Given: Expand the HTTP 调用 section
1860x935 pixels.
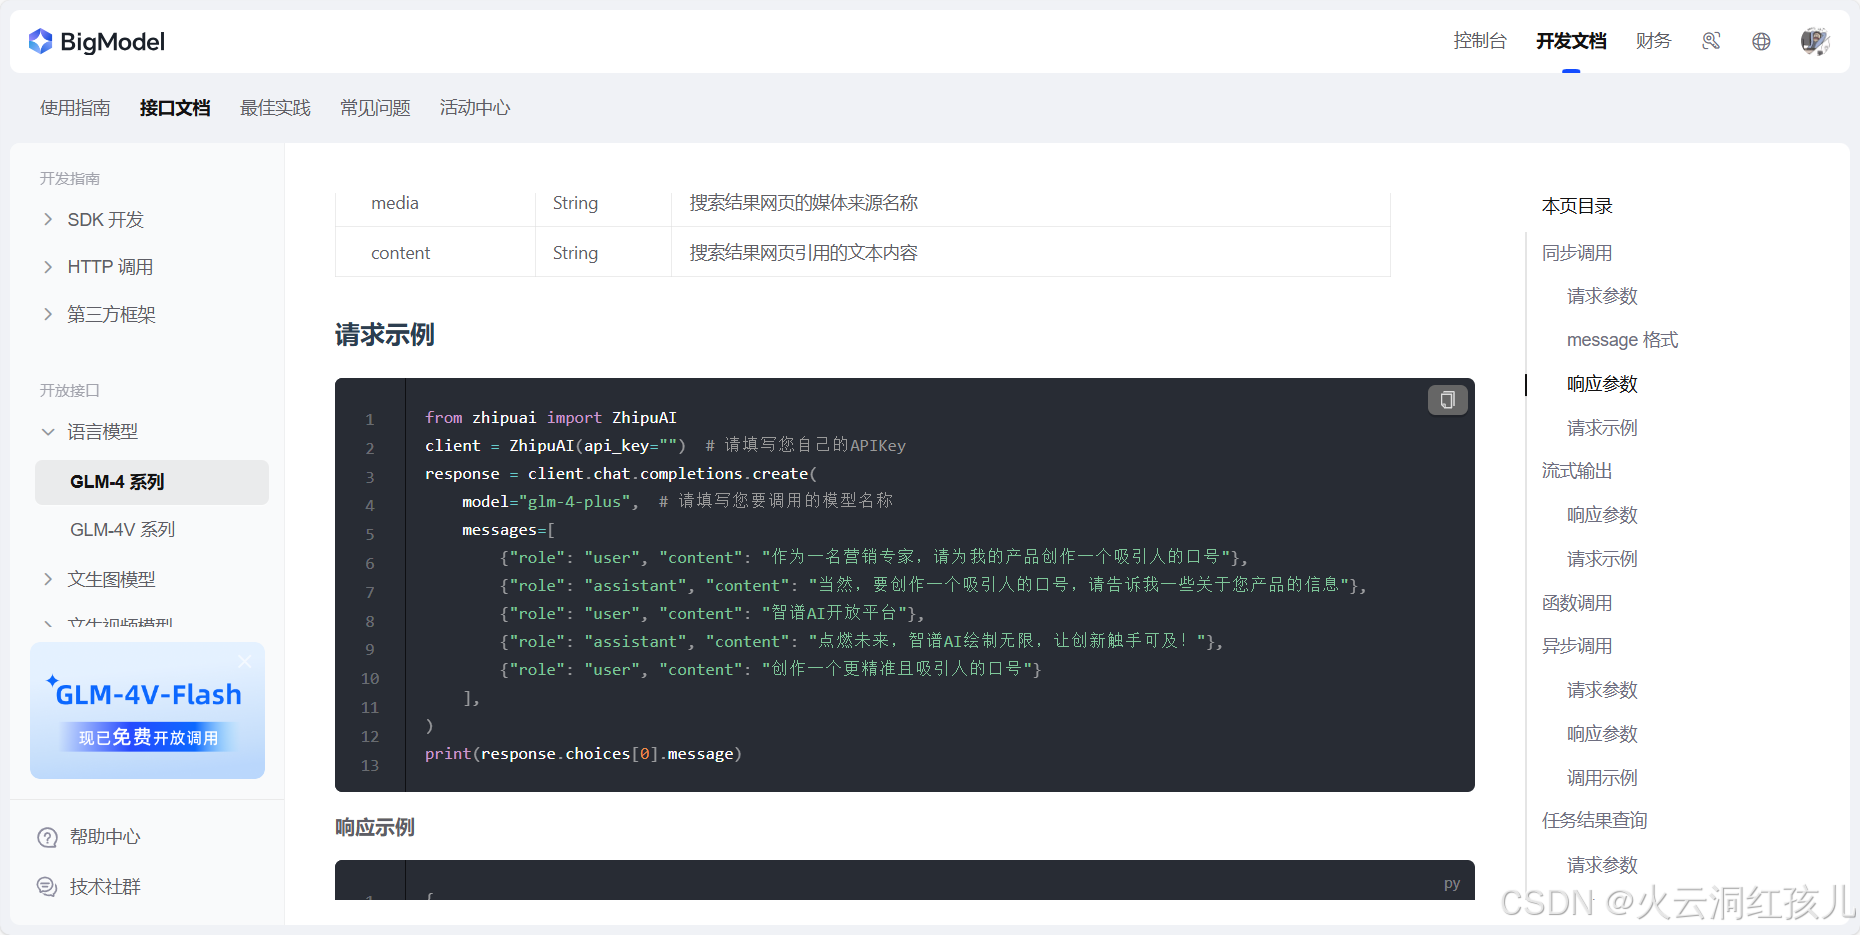Looking at the screenshot, I should tap(47, 267).
